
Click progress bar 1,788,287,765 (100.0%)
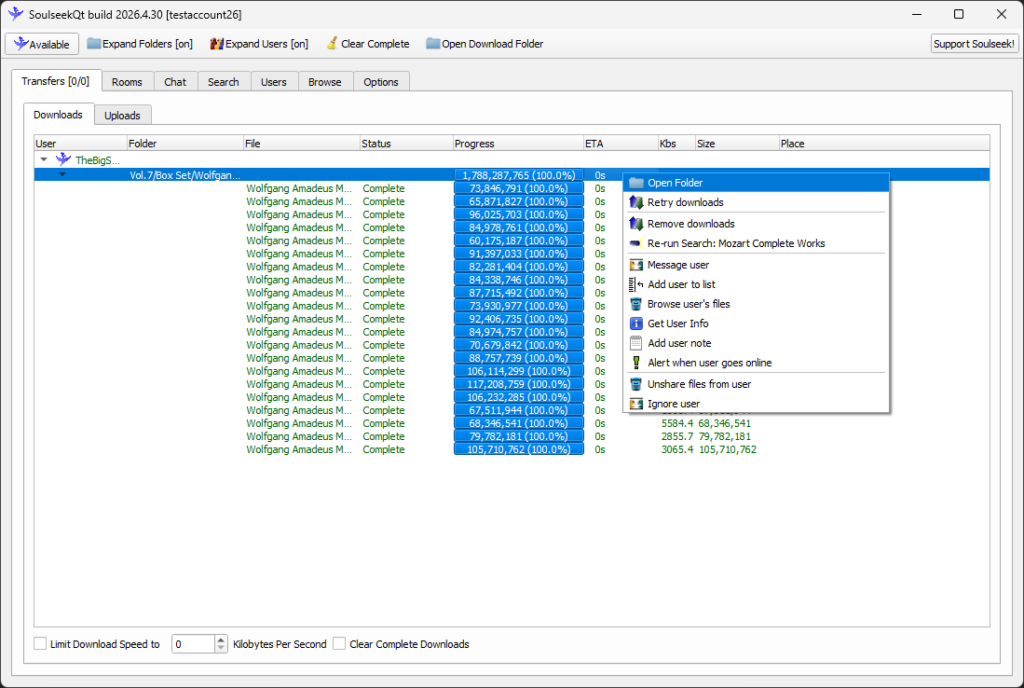click(x=519, y=175)
